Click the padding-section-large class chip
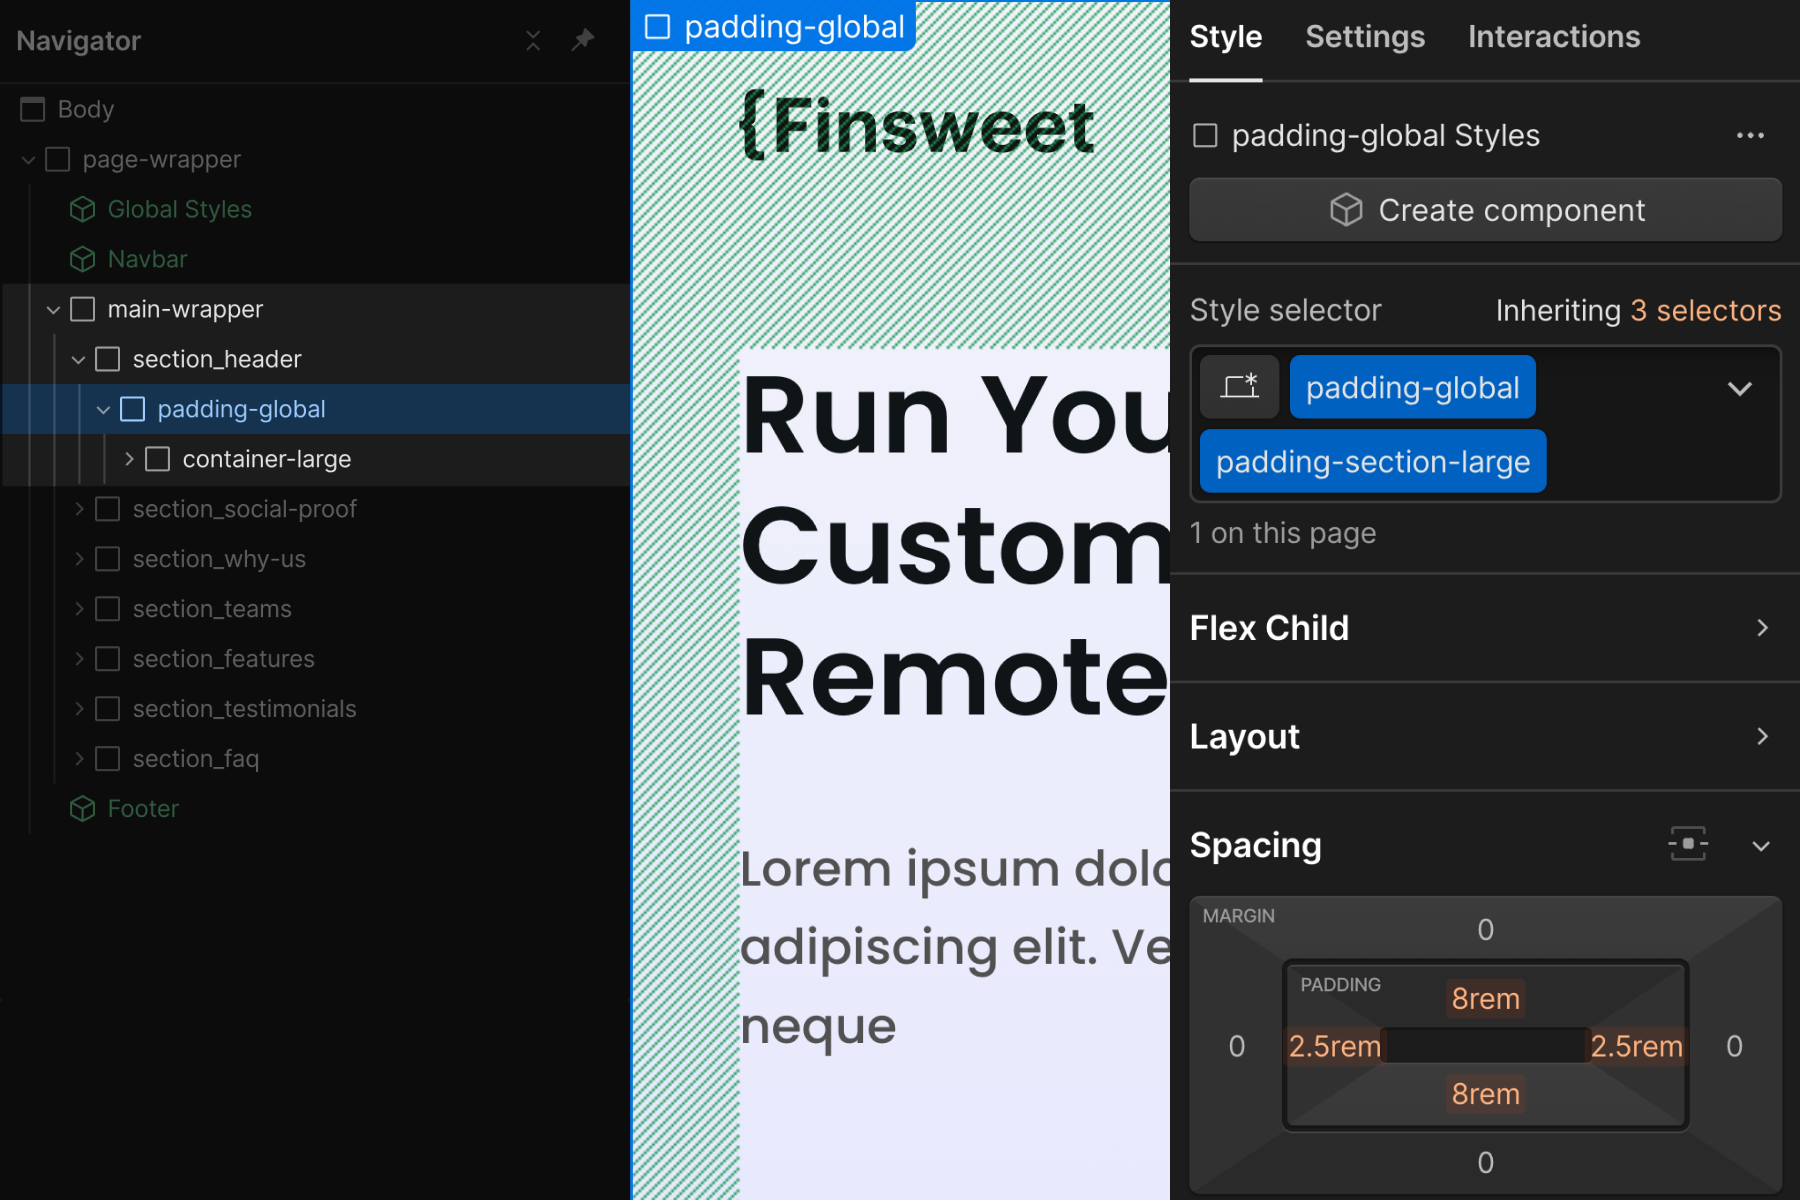The width and height of the screenshot is (1800, 1200). coord(1373,461)
